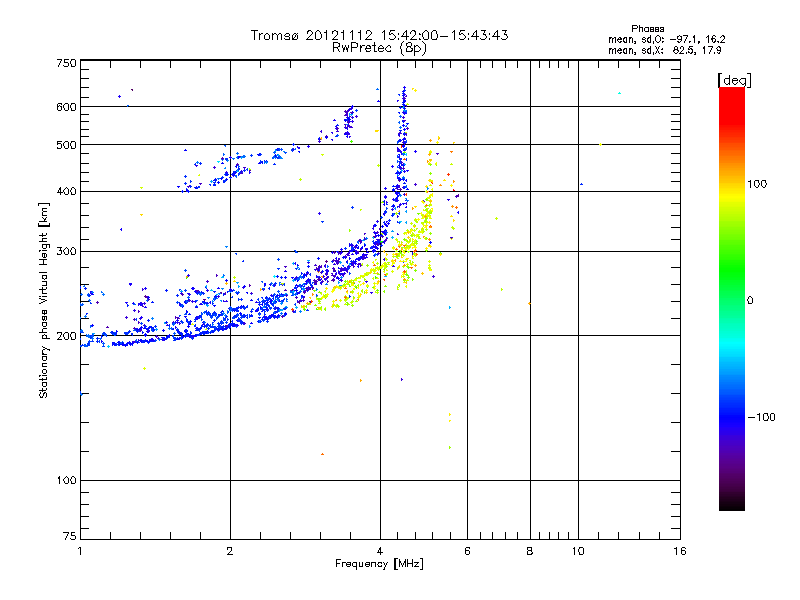Click the 'Stationary phase Virtual Height [km]' axis label

click(43, 300)
